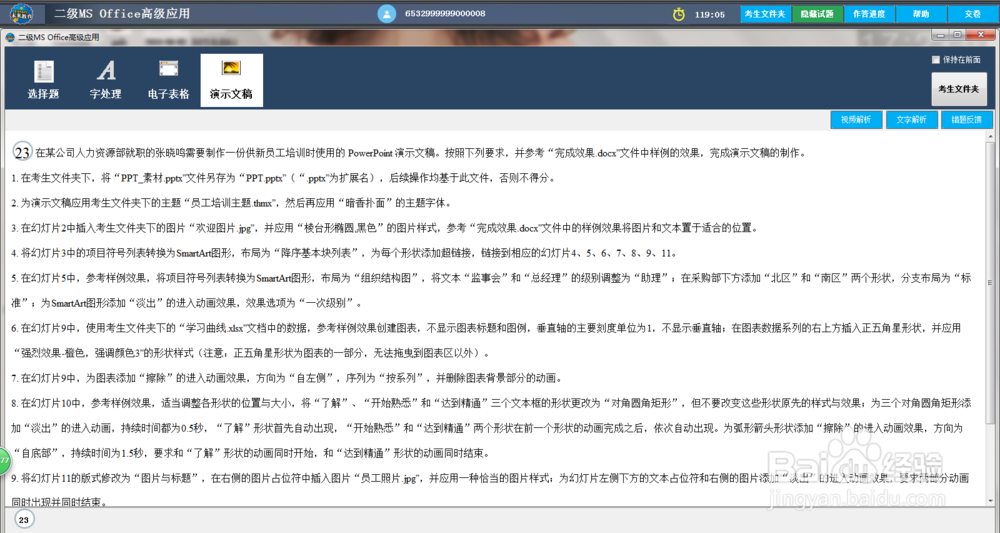Click the 演示文稿 slide icon
The height and width of the screenshot is (533, 1000).
[231, 68]
